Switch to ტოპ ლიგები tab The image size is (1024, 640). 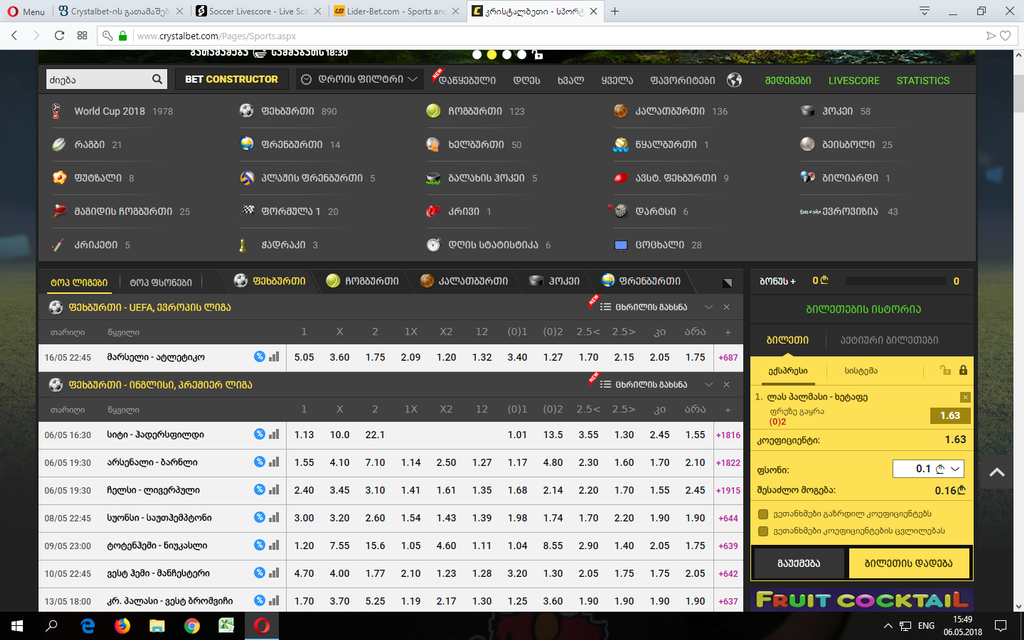click(x=79, y=282)
